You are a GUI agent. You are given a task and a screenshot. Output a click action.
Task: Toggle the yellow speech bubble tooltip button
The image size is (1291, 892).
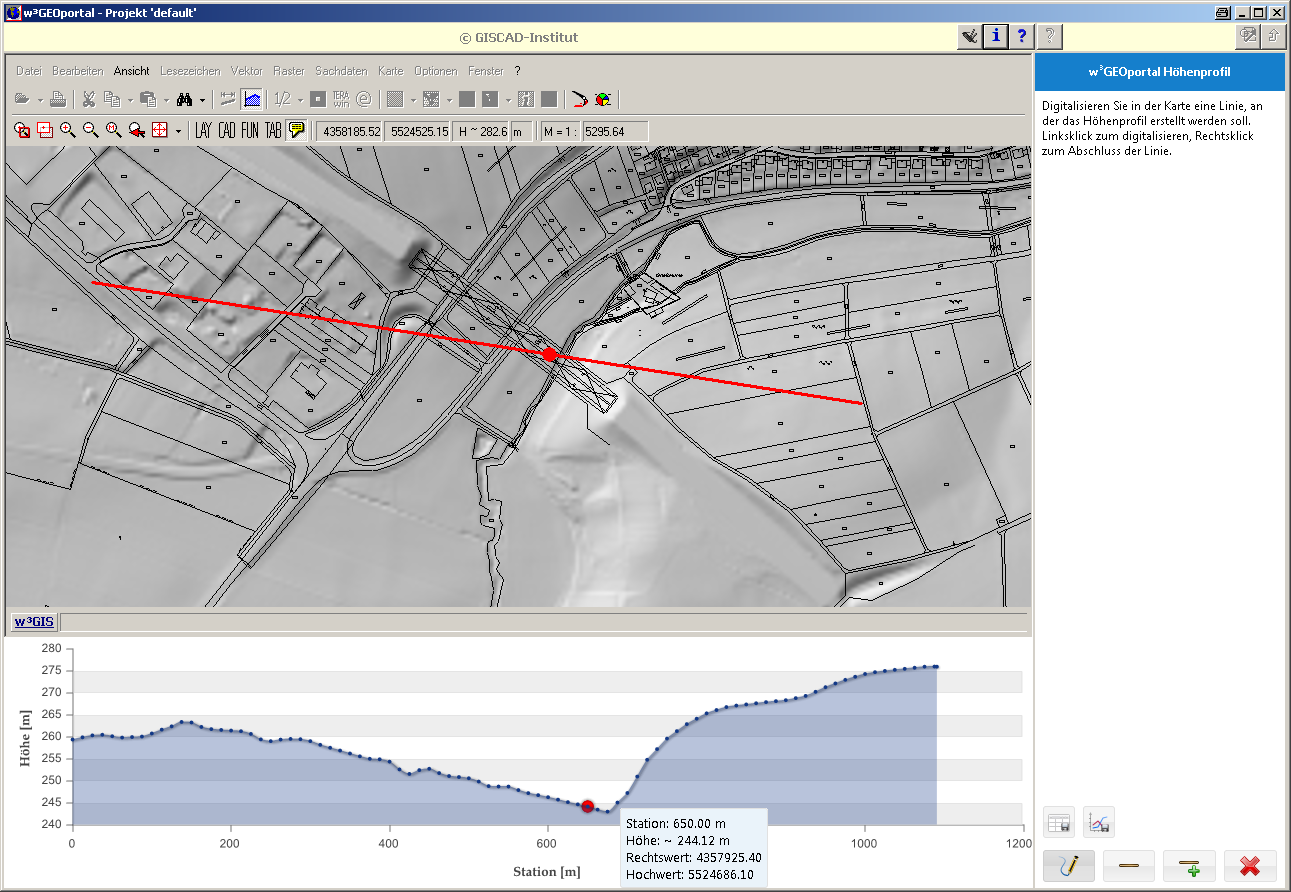pos(296,130)
